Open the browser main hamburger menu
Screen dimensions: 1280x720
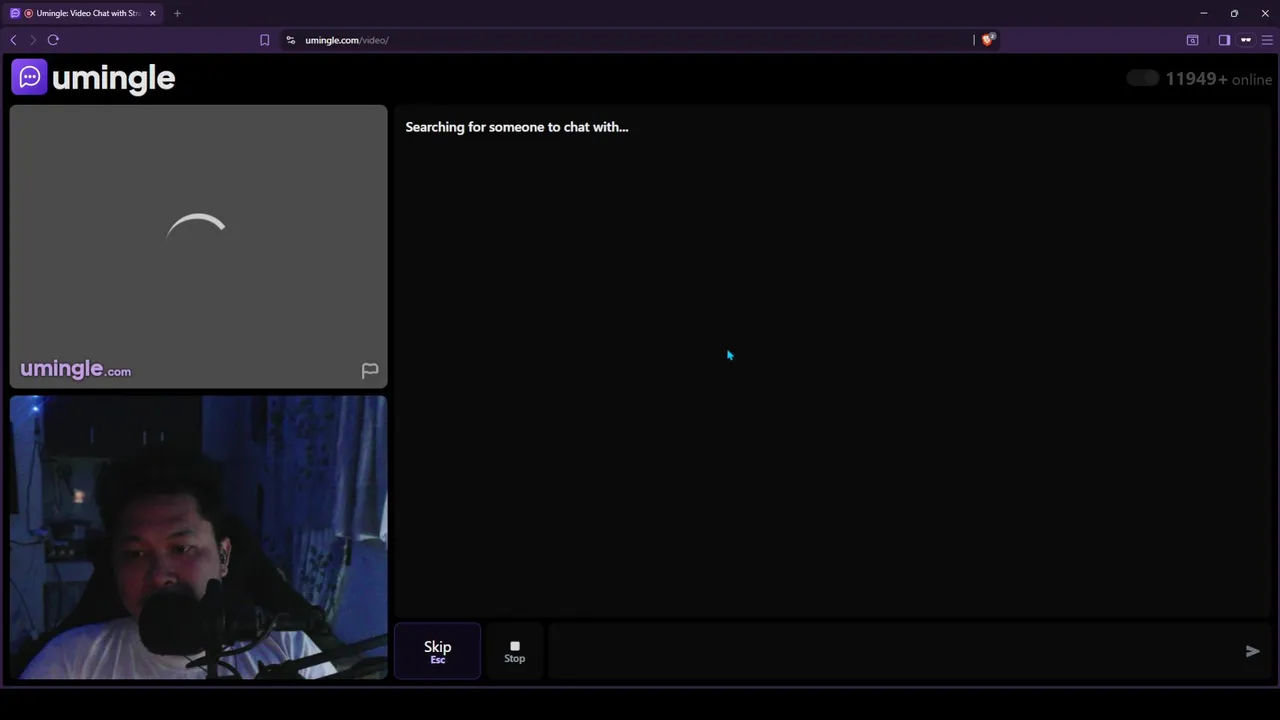click(x=1267, y=40)
